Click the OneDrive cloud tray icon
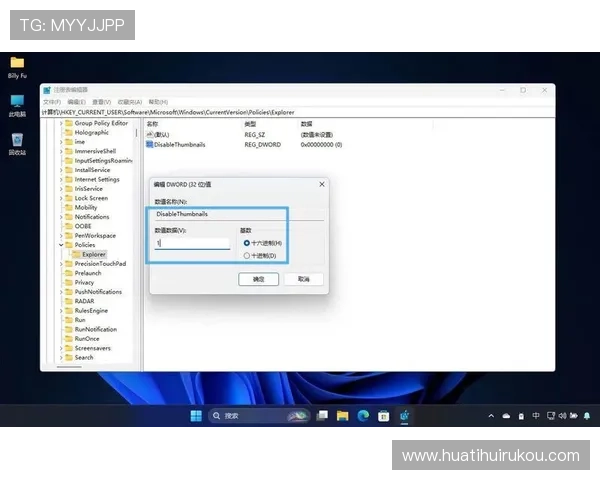Viewport: 600px width, 480px height. 506,416
